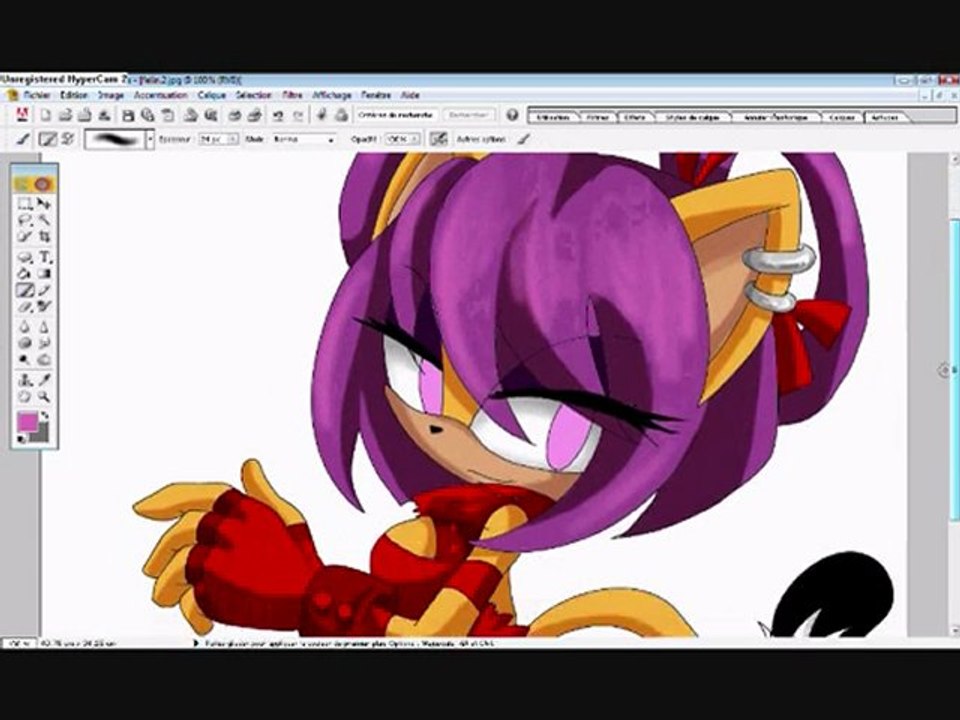
Task: Open the Aide menu
Action: 410,95
